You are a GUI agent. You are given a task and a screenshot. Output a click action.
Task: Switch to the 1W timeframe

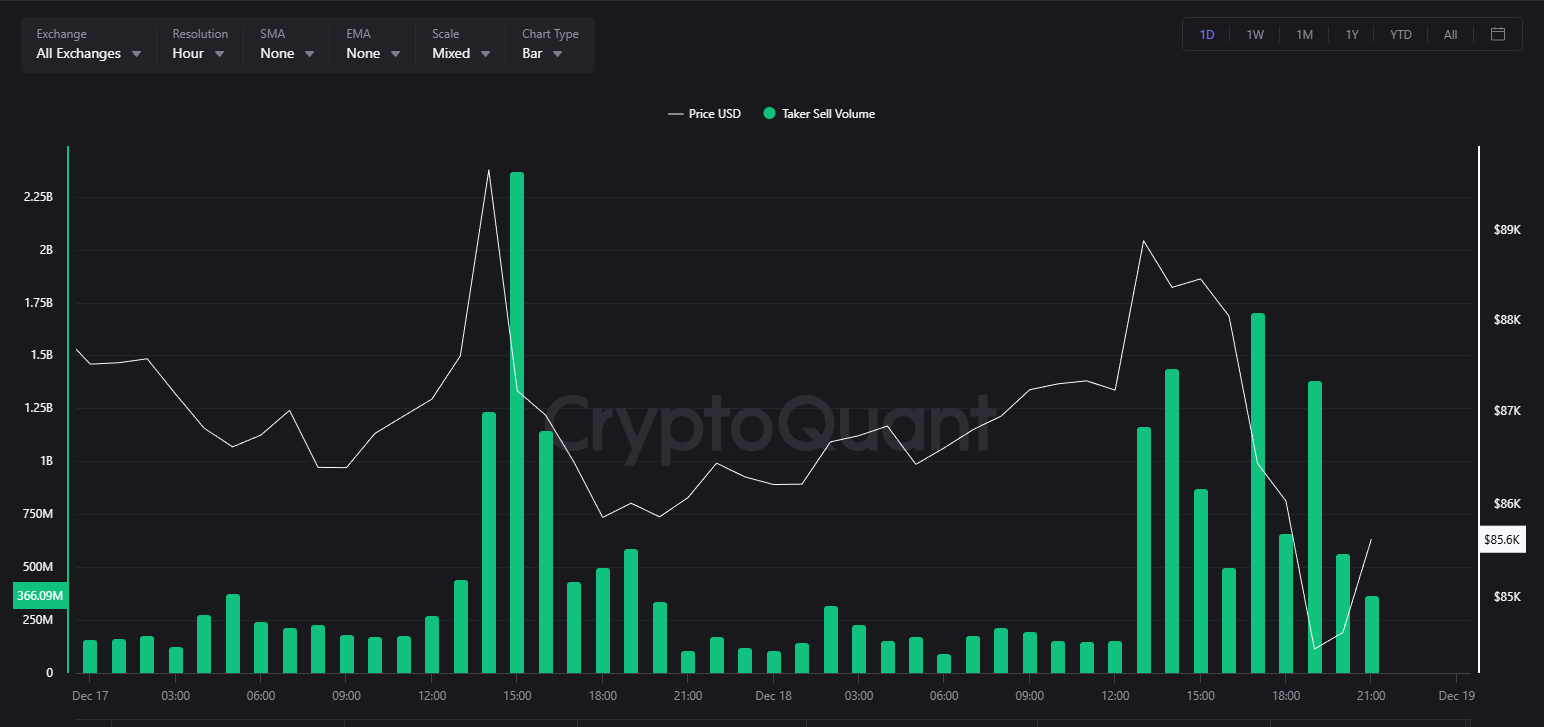(1255, 33)
